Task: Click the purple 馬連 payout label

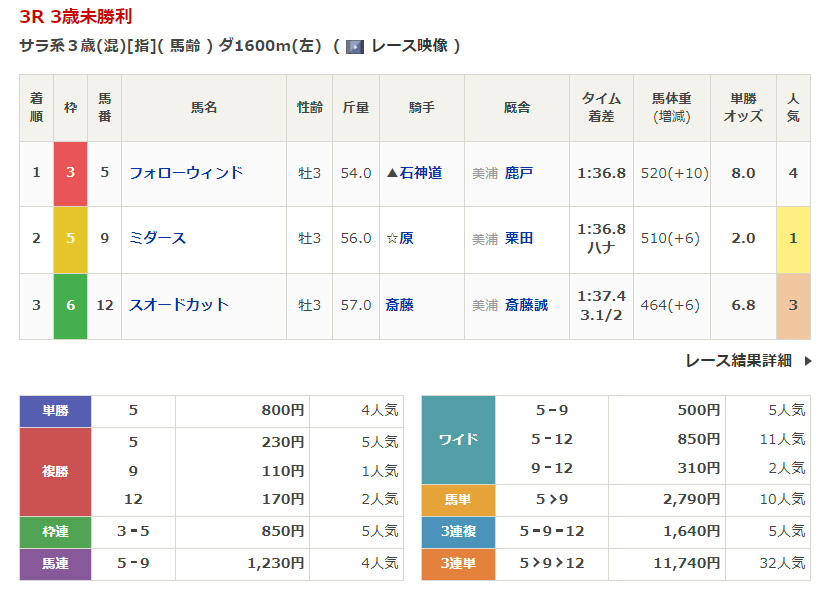Action: pos(55,564)
